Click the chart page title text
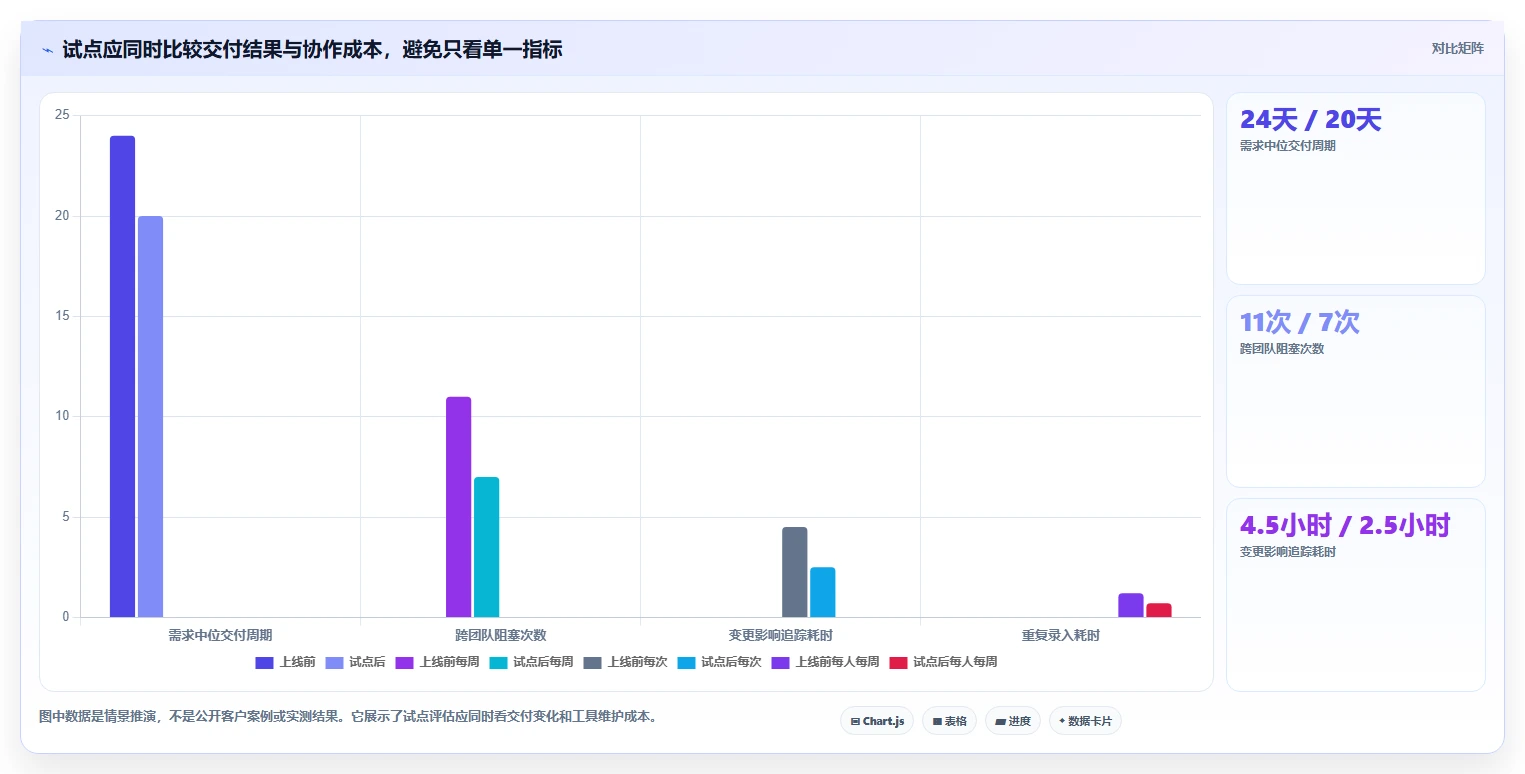 (x=312, y=49)
